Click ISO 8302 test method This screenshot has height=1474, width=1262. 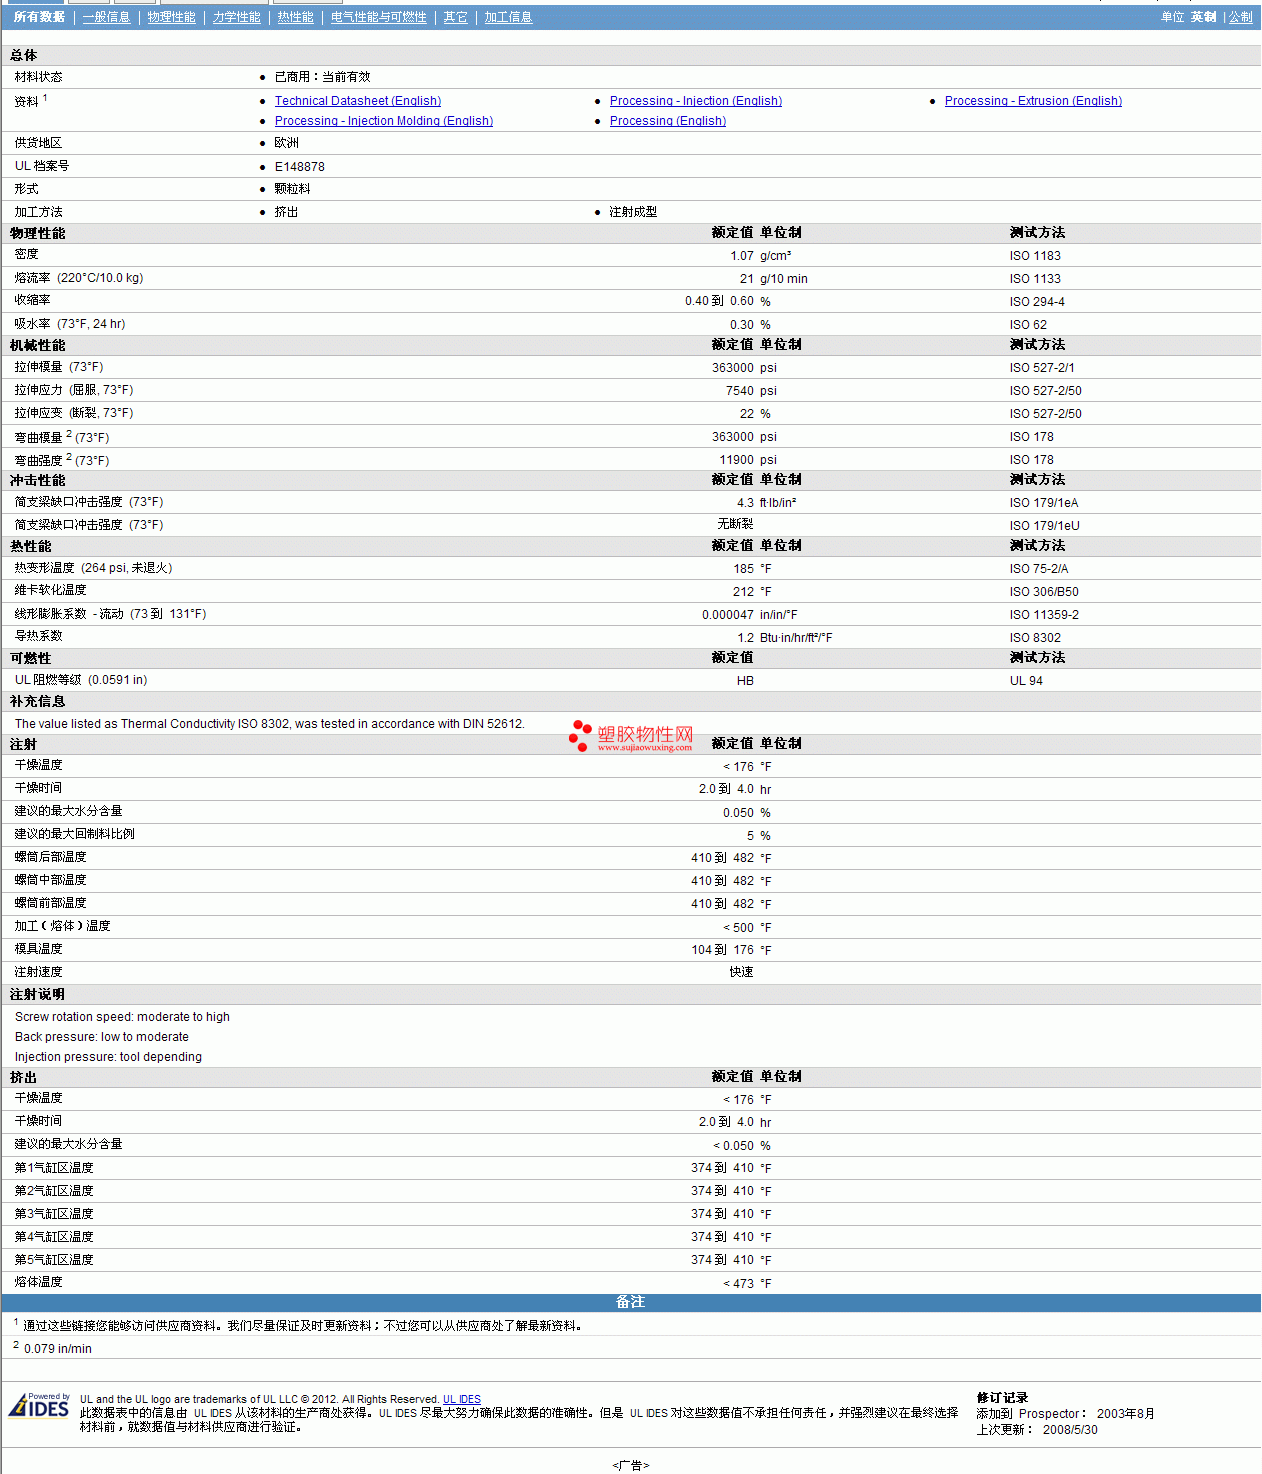point(1035,638)
